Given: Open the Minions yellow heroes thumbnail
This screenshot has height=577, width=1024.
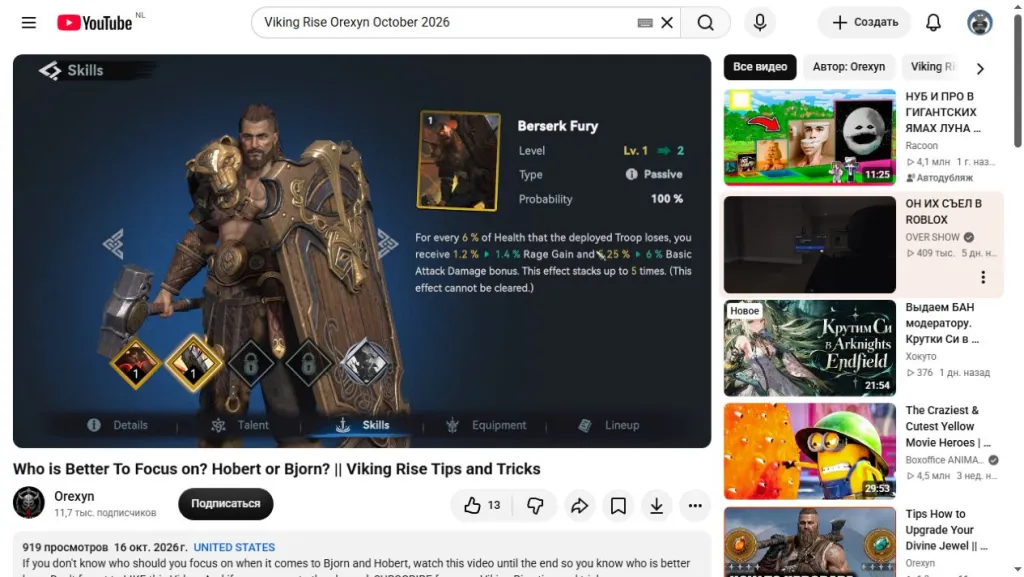Looking at the screenshot, I should 809,452.
